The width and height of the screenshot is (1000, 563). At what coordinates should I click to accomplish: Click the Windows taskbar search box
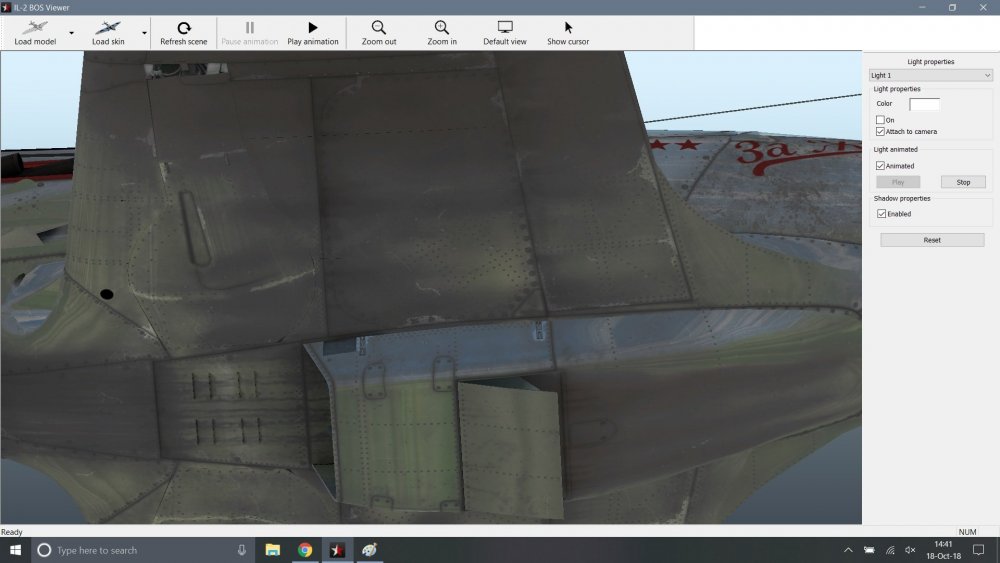[140, 550]
